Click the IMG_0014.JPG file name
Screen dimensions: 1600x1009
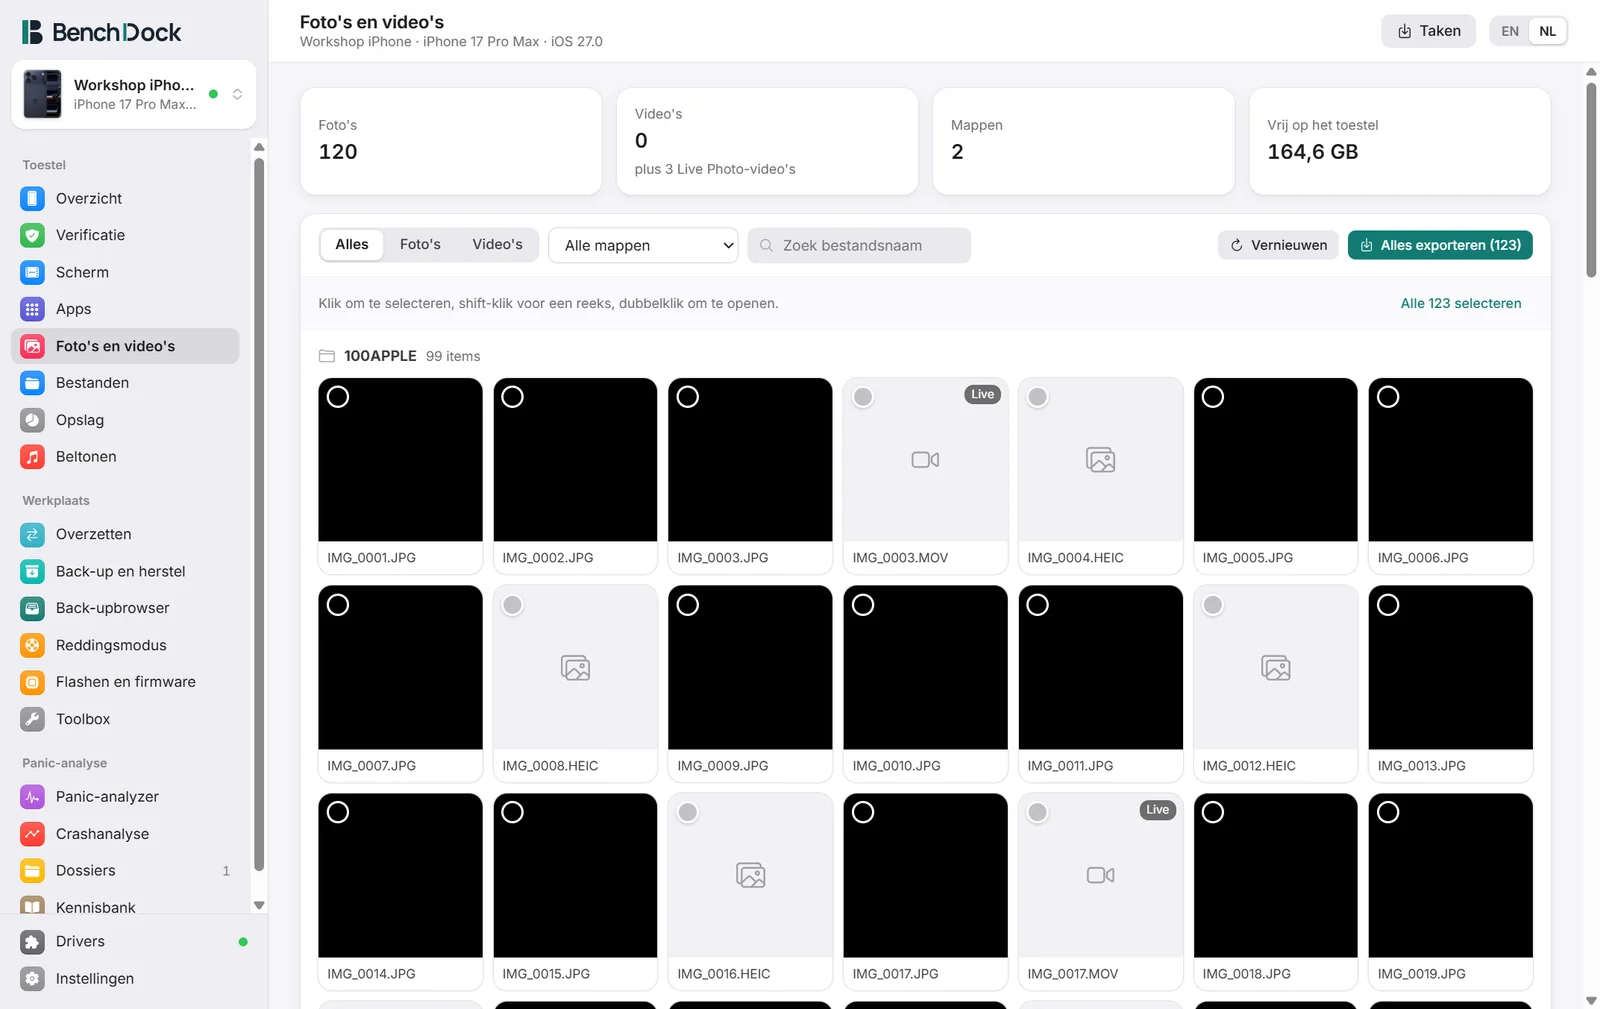click(371, 974)
